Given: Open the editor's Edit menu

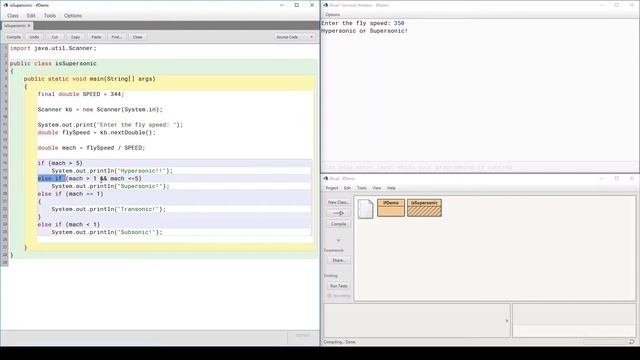Looking at the screenshot, I should [x=31, y=16].
